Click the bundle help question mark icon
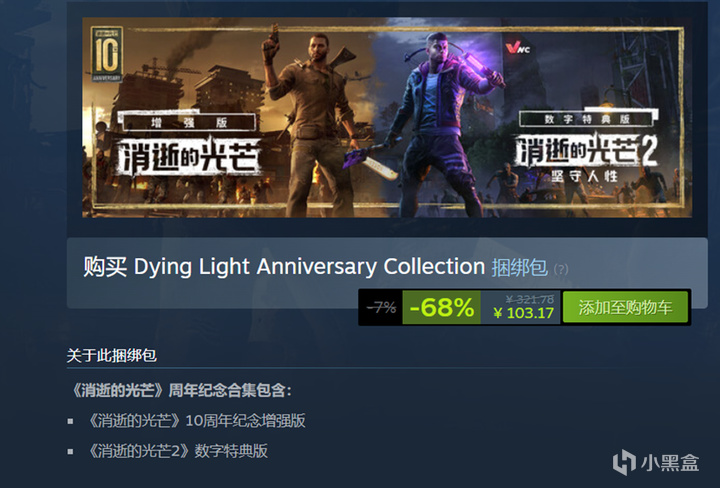Viewport: 720px width, 488px height. tap(561, 269)
